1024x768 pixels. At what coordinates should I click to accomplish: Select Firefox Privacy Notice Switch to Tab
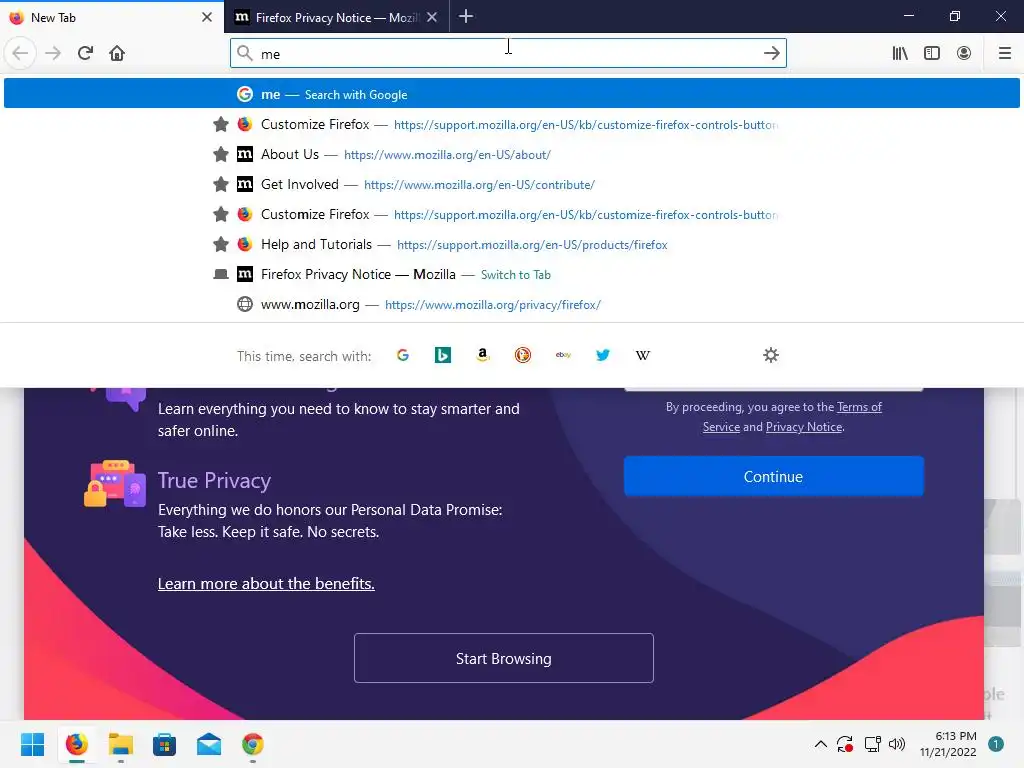[x=511, y=274]
